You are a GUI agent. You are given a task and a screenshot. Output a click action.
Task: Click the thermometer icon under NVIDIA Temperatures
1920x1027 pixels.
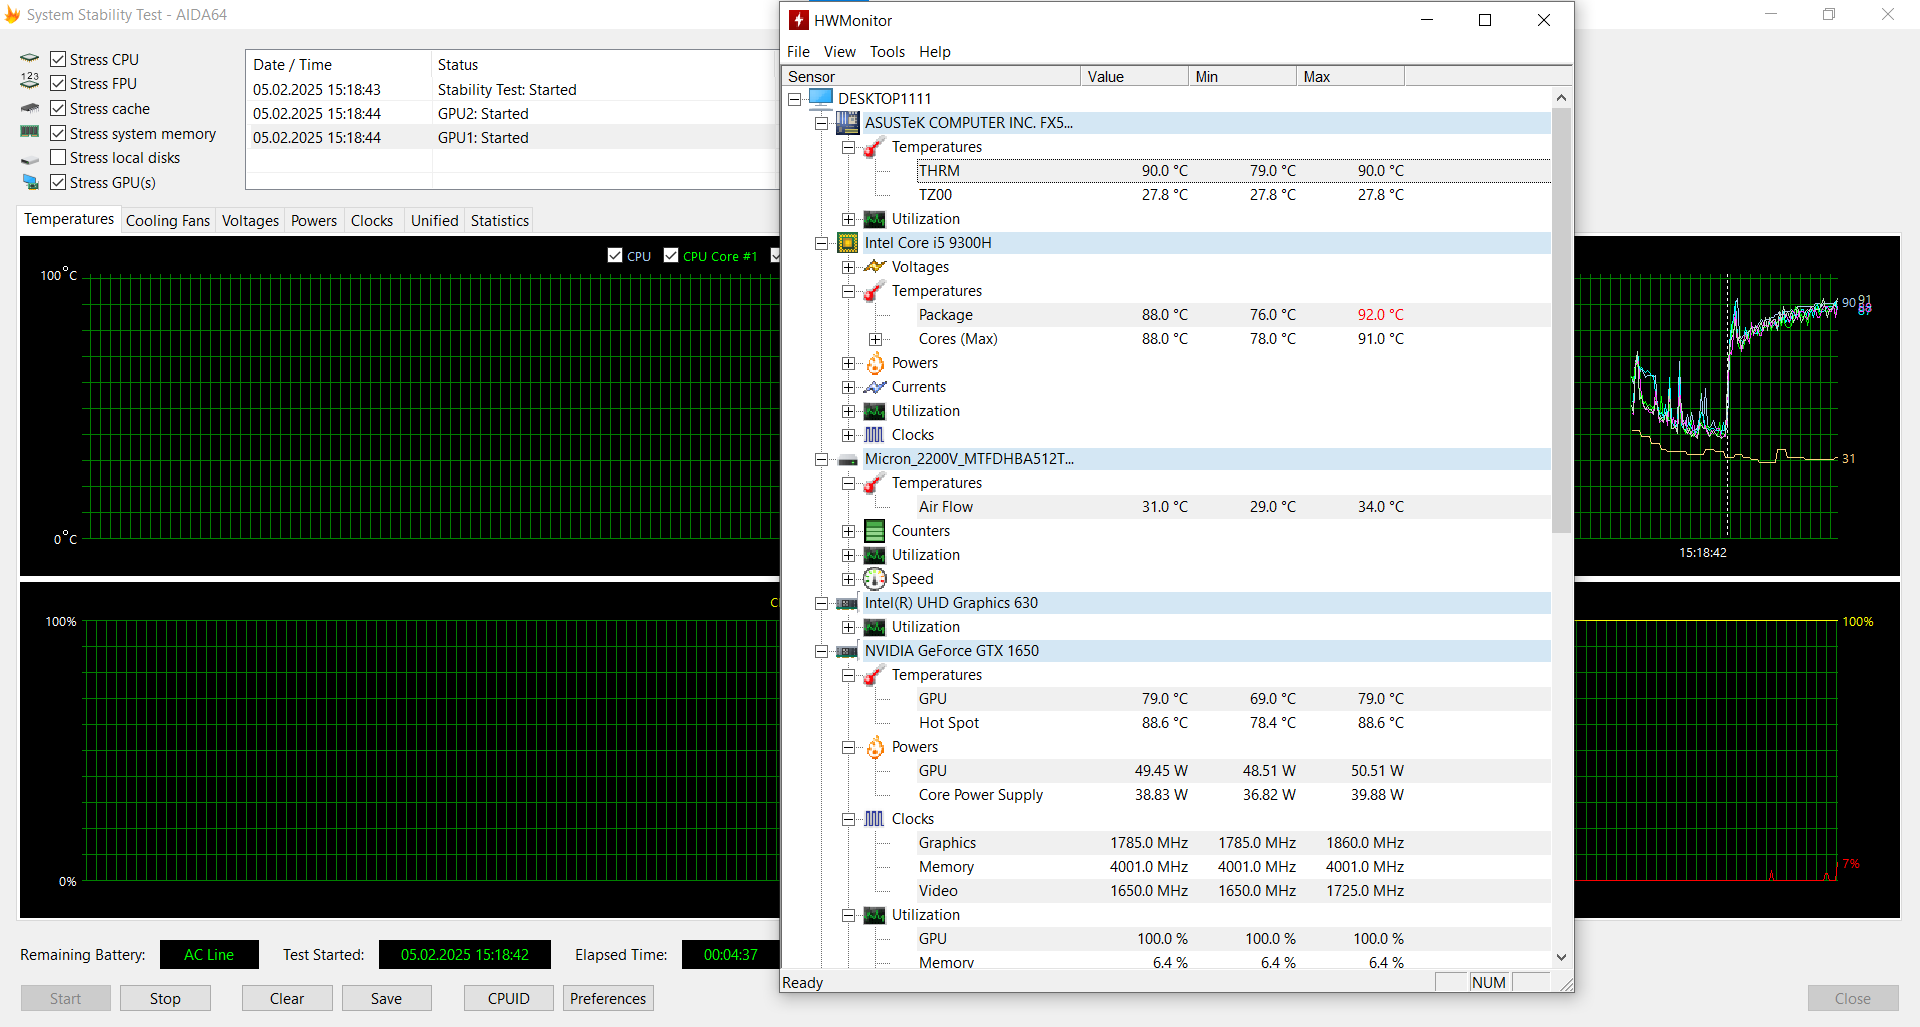[x=874, y=675]
